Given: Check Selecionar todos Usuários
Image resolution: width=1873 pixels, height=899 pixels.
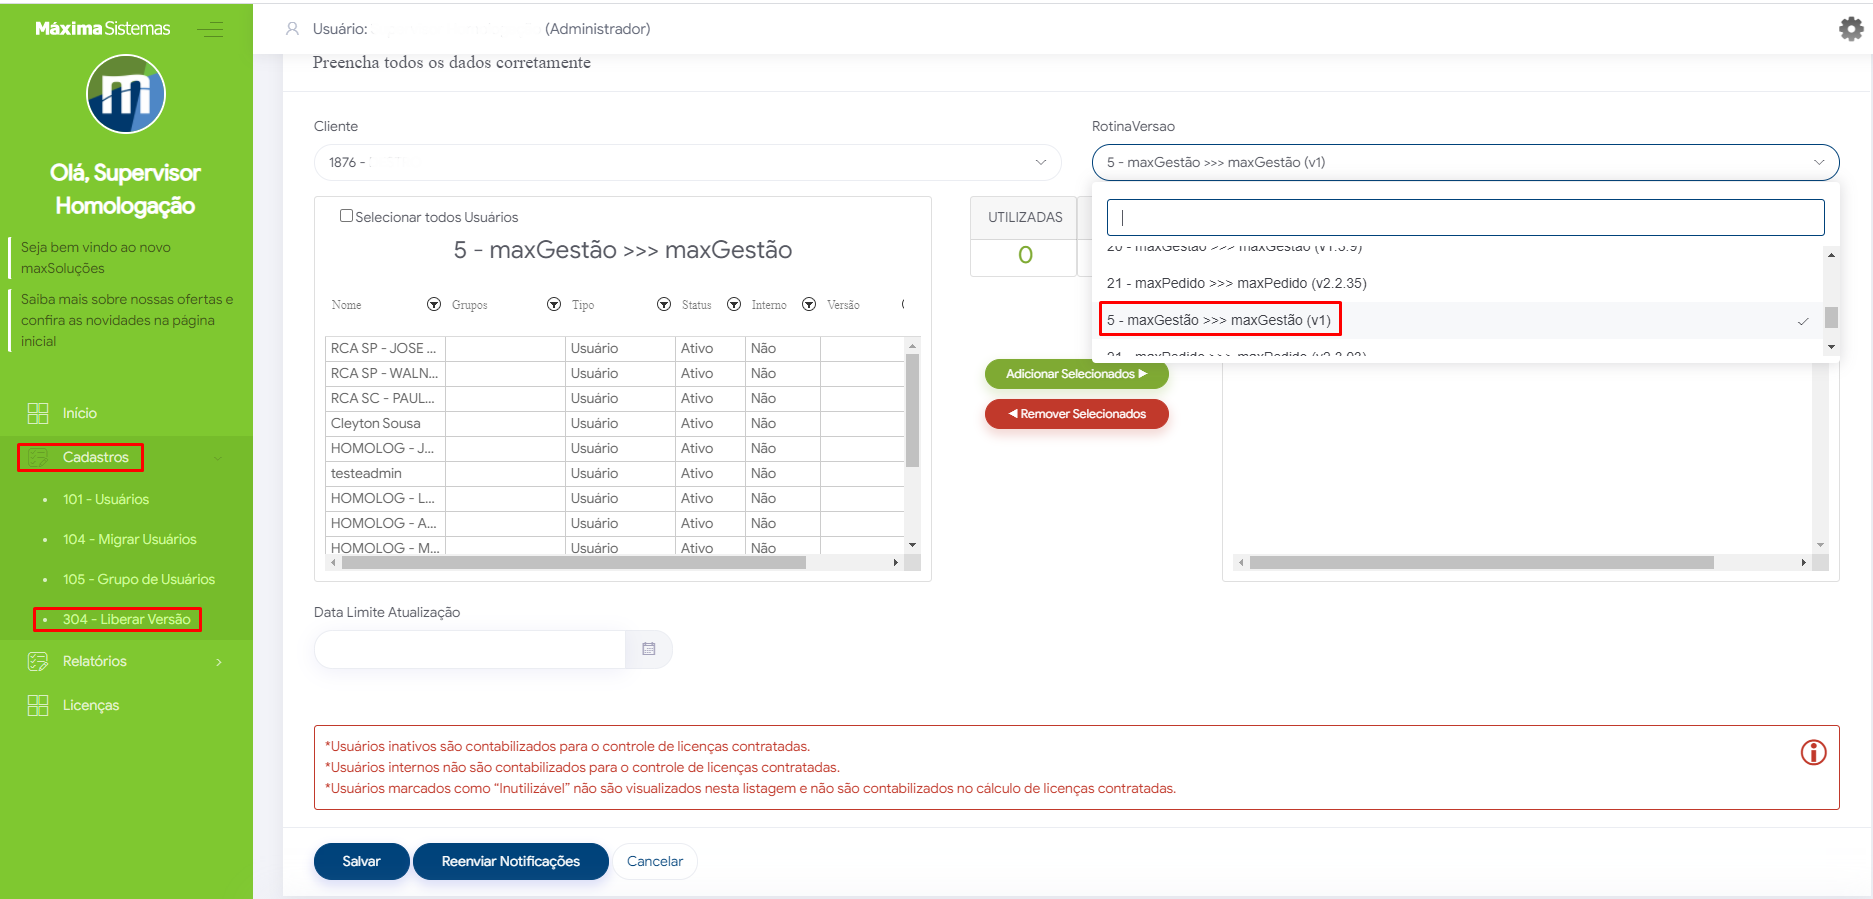Looking at the screenshot, I should pos(346,216).
